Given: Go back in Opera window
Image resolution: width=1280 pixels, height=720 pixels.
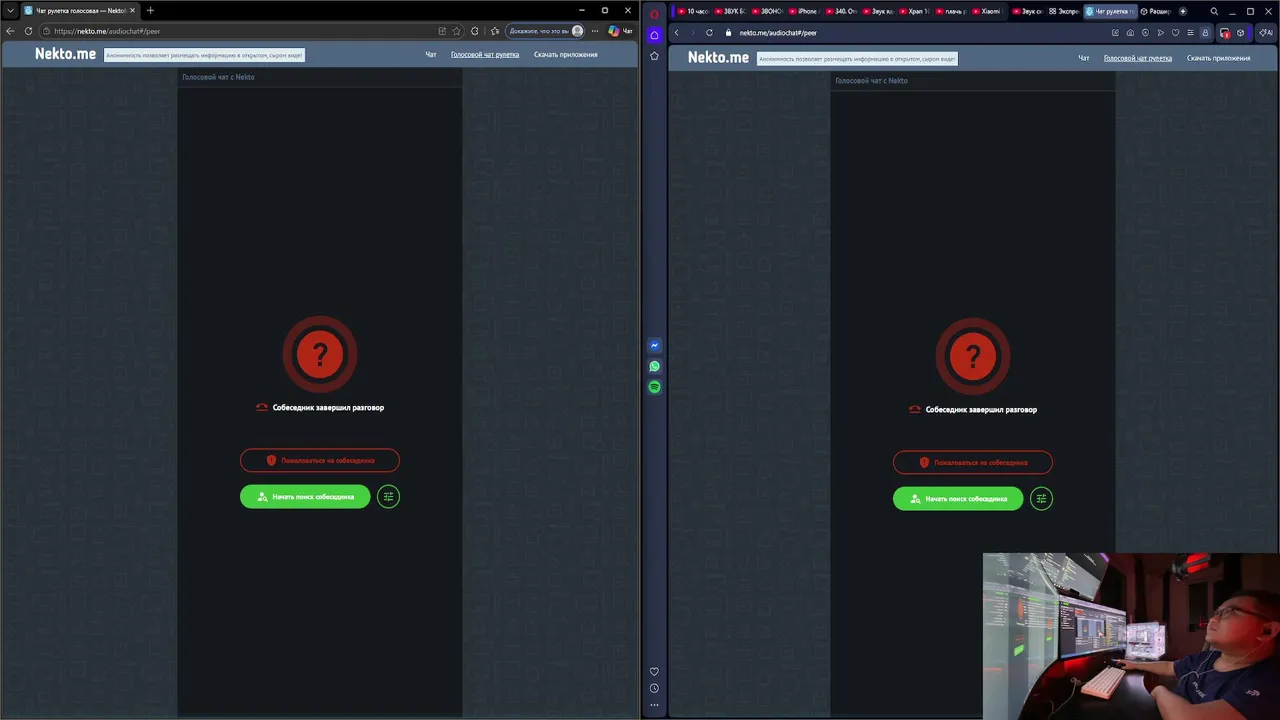Looking at the screenshot, I should pyautogui.click(x=676, y=32).
